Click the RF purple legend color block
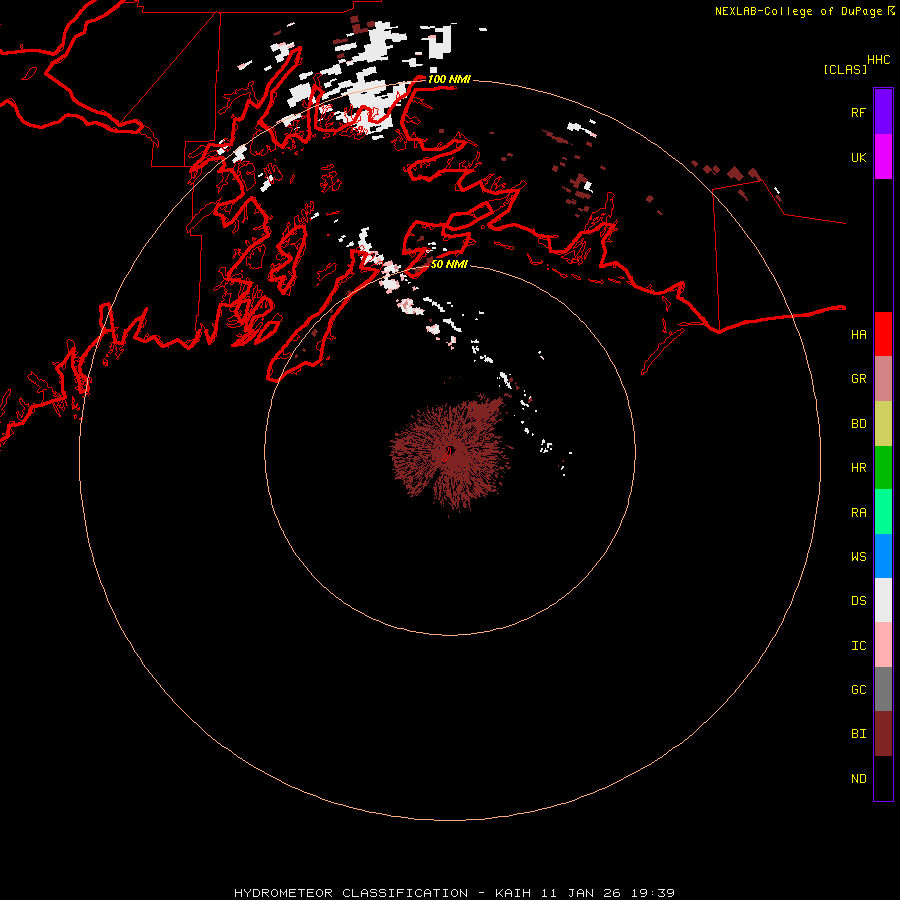Screen dimensions: 900x900 pyautogui.click(x=883, y=112)
